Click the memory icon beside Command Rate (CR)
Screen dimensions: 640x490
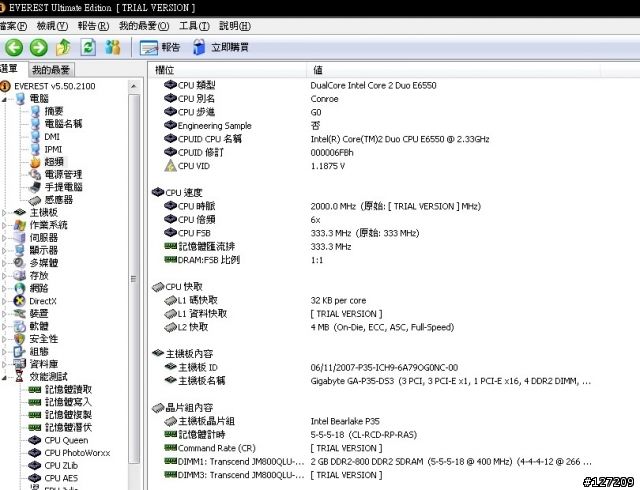(170, 448)
